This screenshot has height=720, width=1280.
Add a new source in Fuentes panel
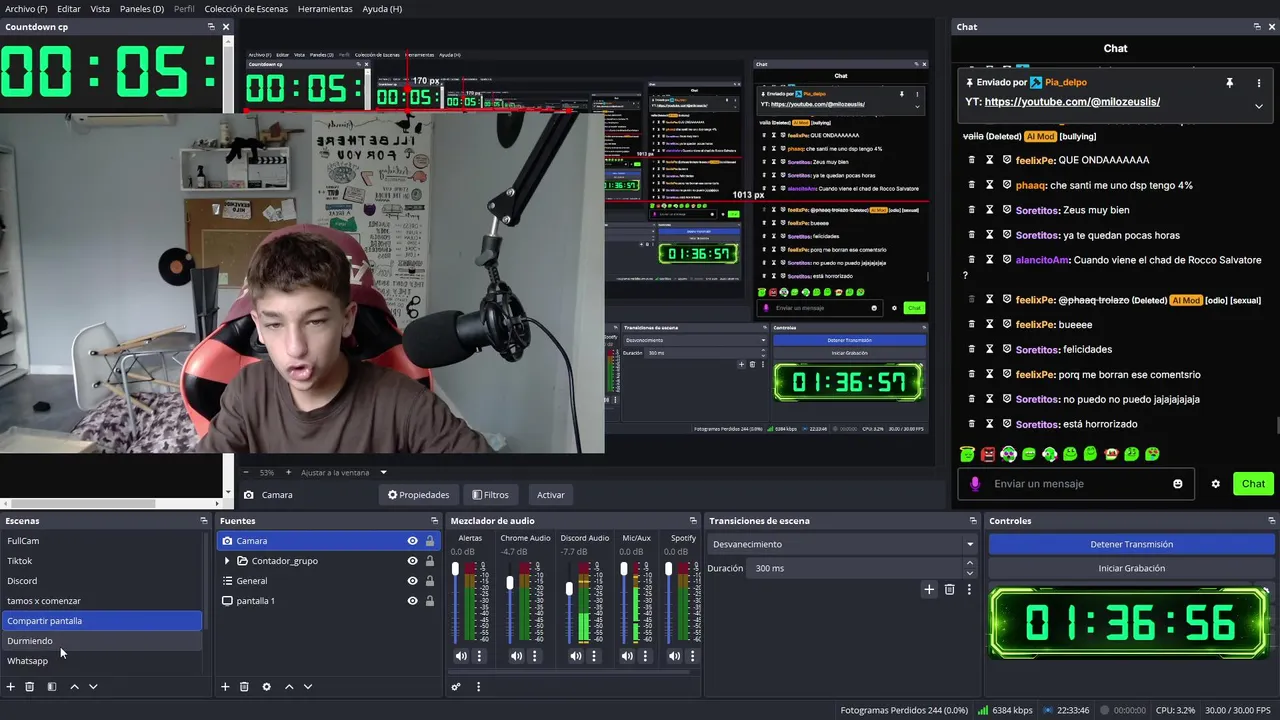(x=225, y=687)
